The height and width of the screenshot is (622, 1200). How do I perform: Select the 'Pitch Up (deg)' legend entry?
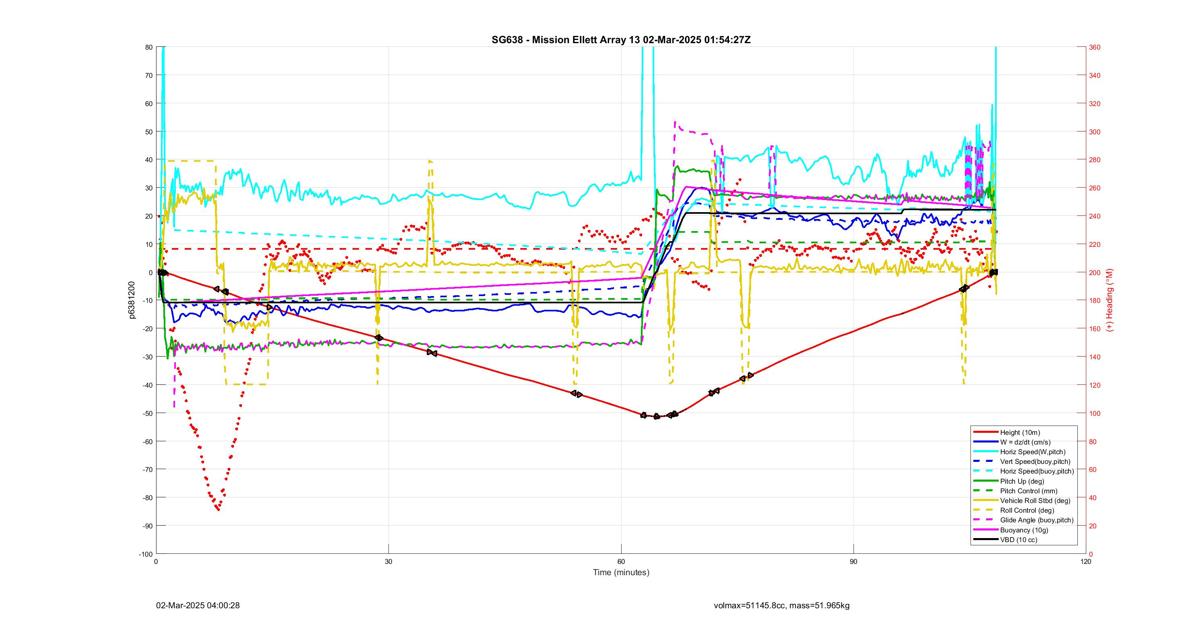point(1024,481)
